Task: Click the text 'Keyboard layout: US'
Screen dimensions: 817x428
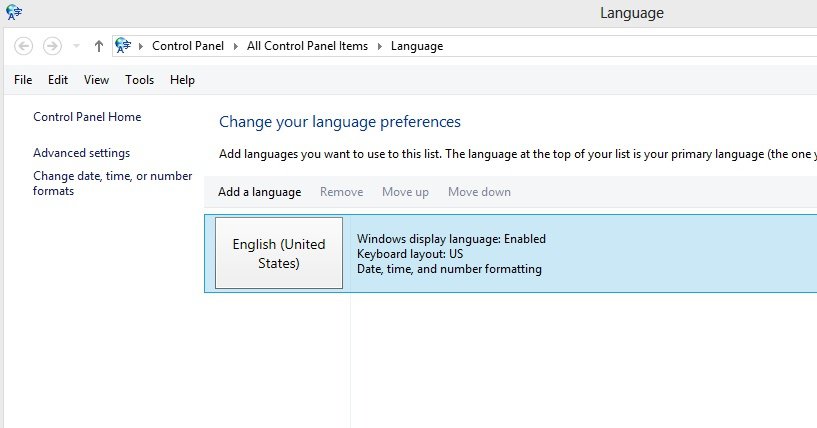Action: [410, 254]
